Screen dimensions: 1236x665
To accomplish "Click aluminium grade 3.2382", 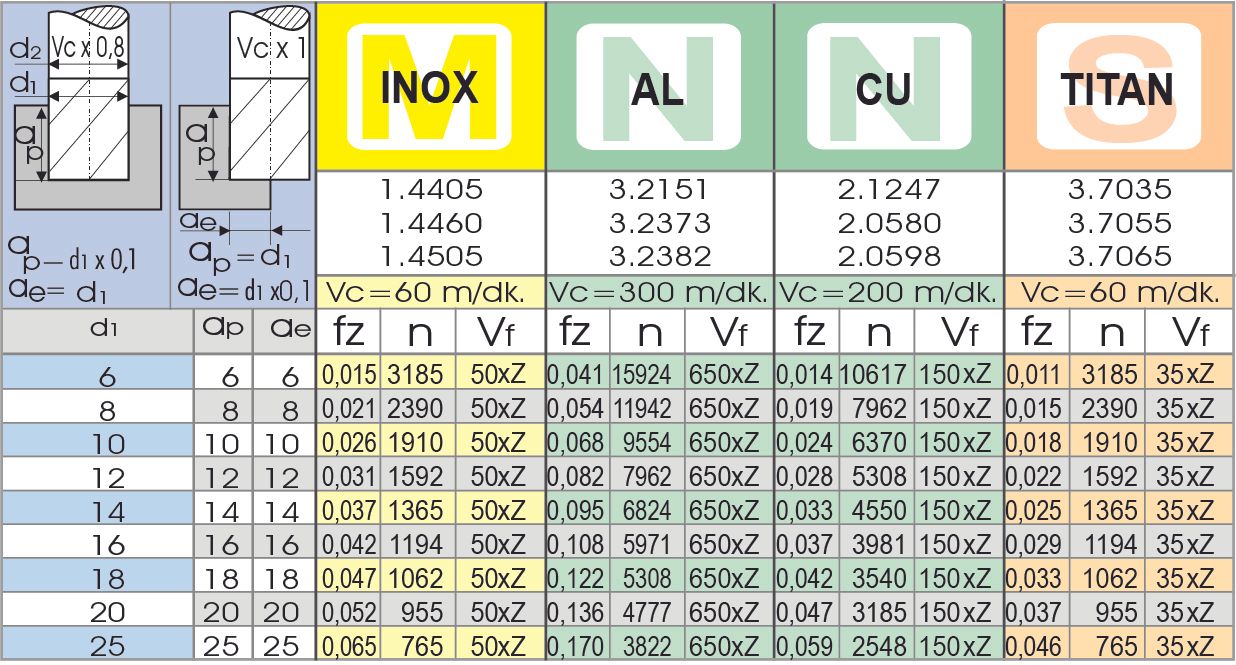I will [659, 255].
